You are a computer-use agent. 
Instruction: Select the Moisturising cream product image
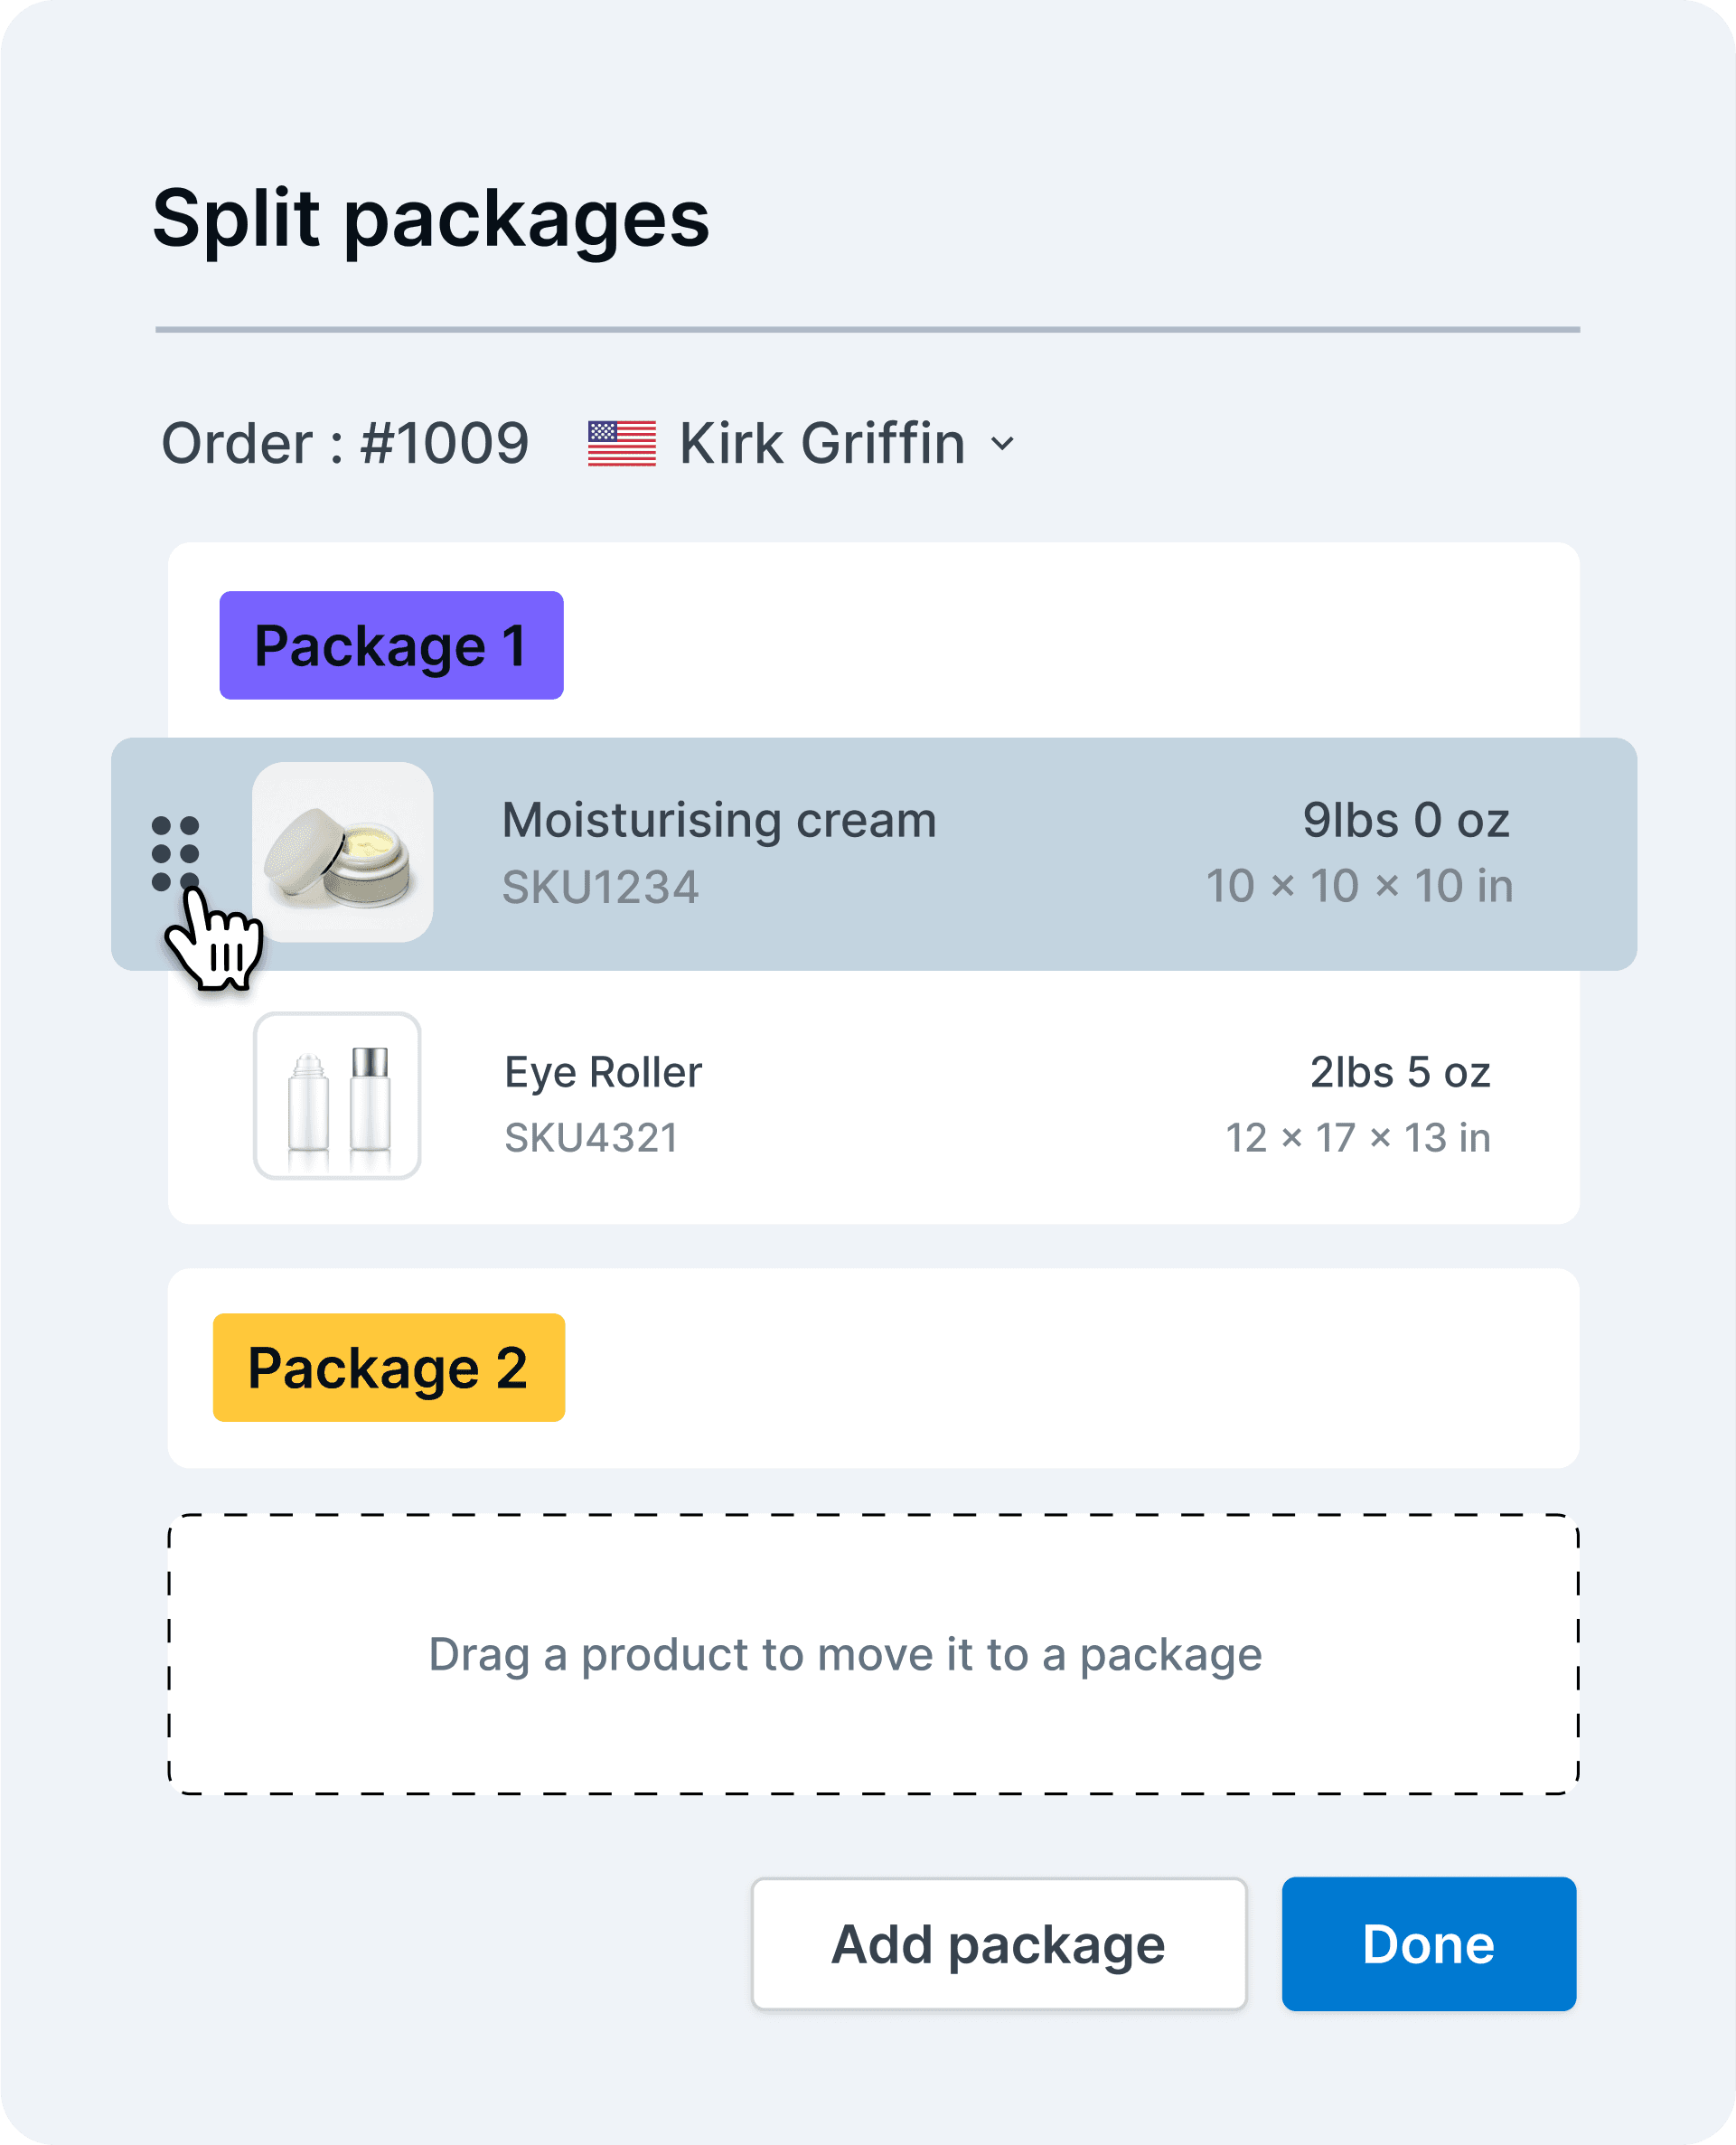[x=342, y=852]
